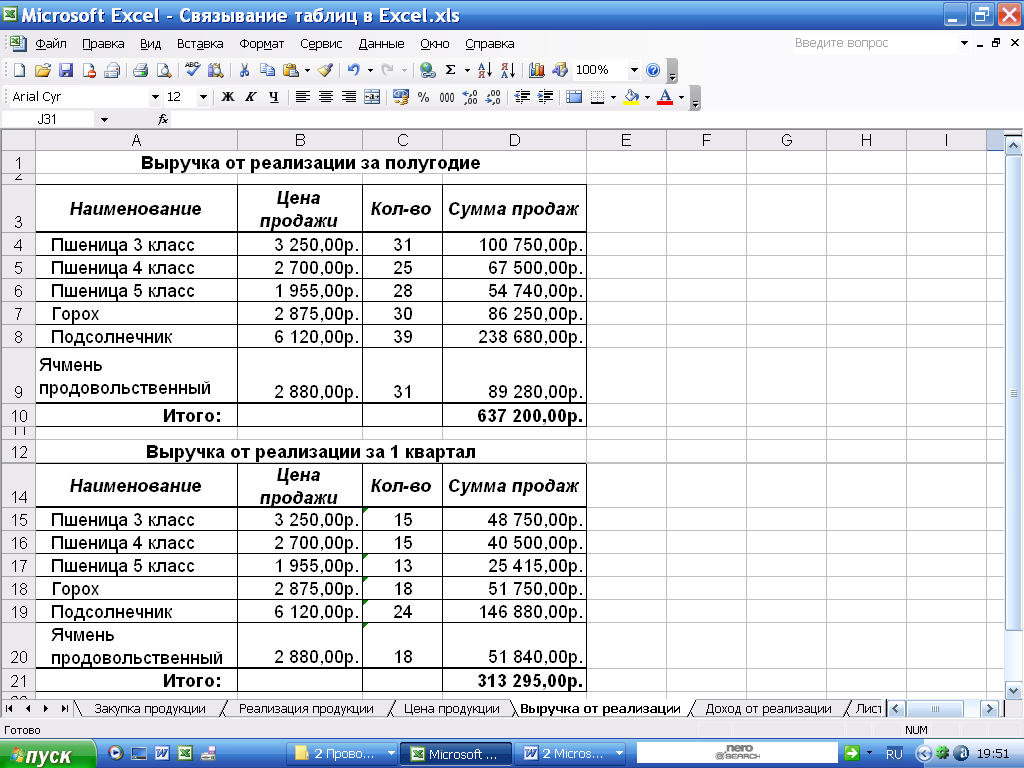
Task: Open the font size 12 dropdown
Action: click(x=203, y=97)
